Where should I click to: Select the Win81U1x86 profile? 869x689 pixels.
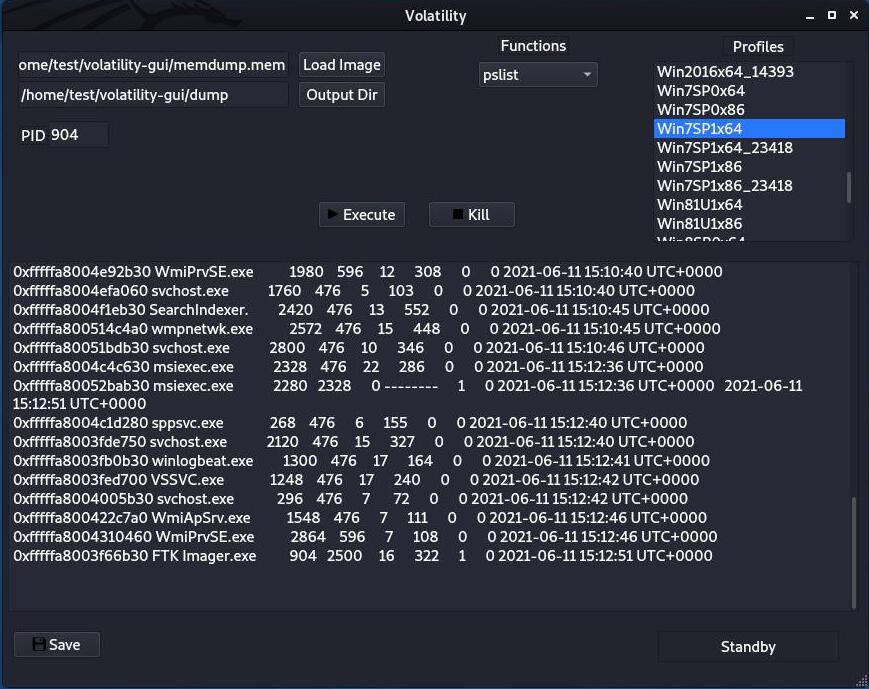749,223
